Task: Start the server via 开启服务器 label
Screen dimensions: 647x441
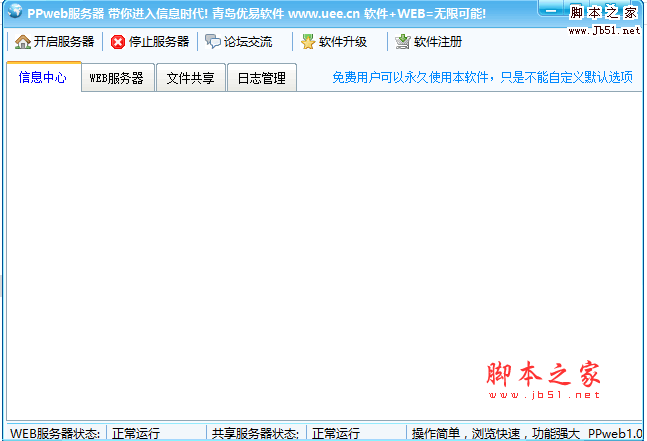Action: [64, 42]
